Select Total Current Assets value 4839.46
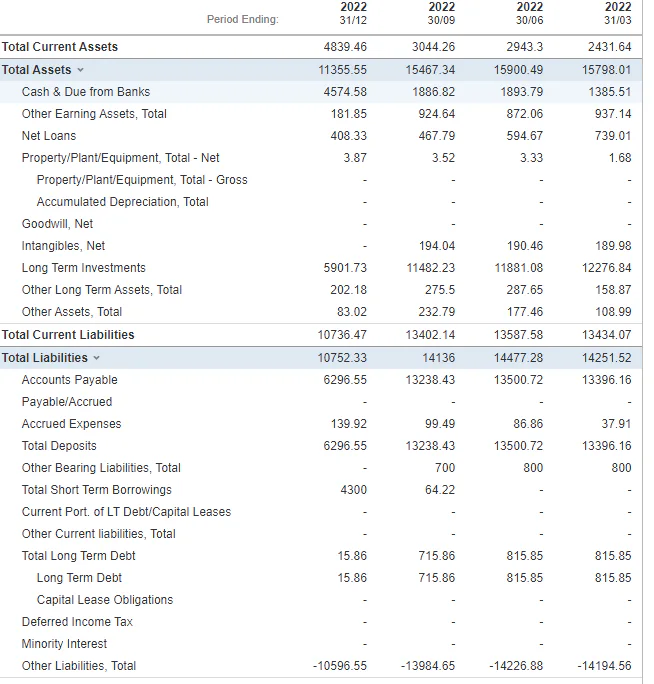This screenshot has height=684, width=654. [x=345, y=47]
